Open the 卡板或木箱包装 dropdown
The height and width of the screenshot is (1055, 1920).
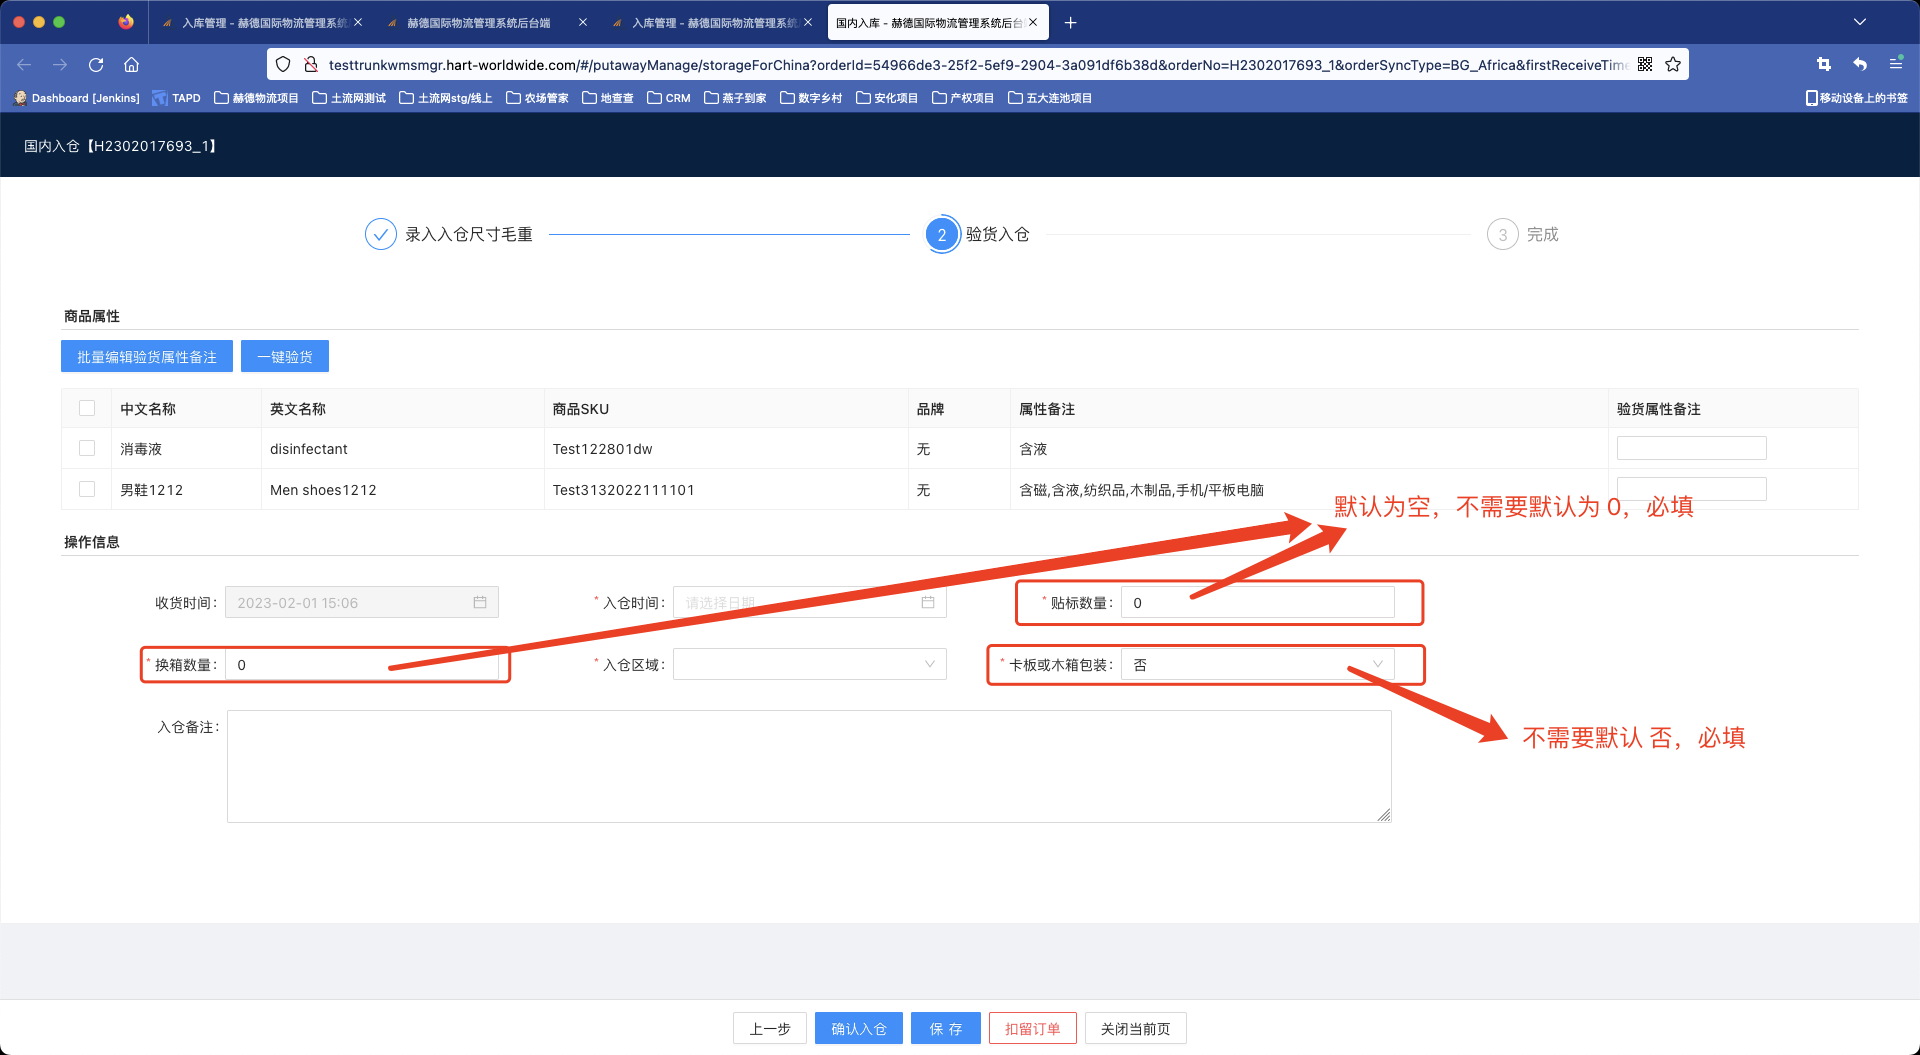click(1257, 665)
